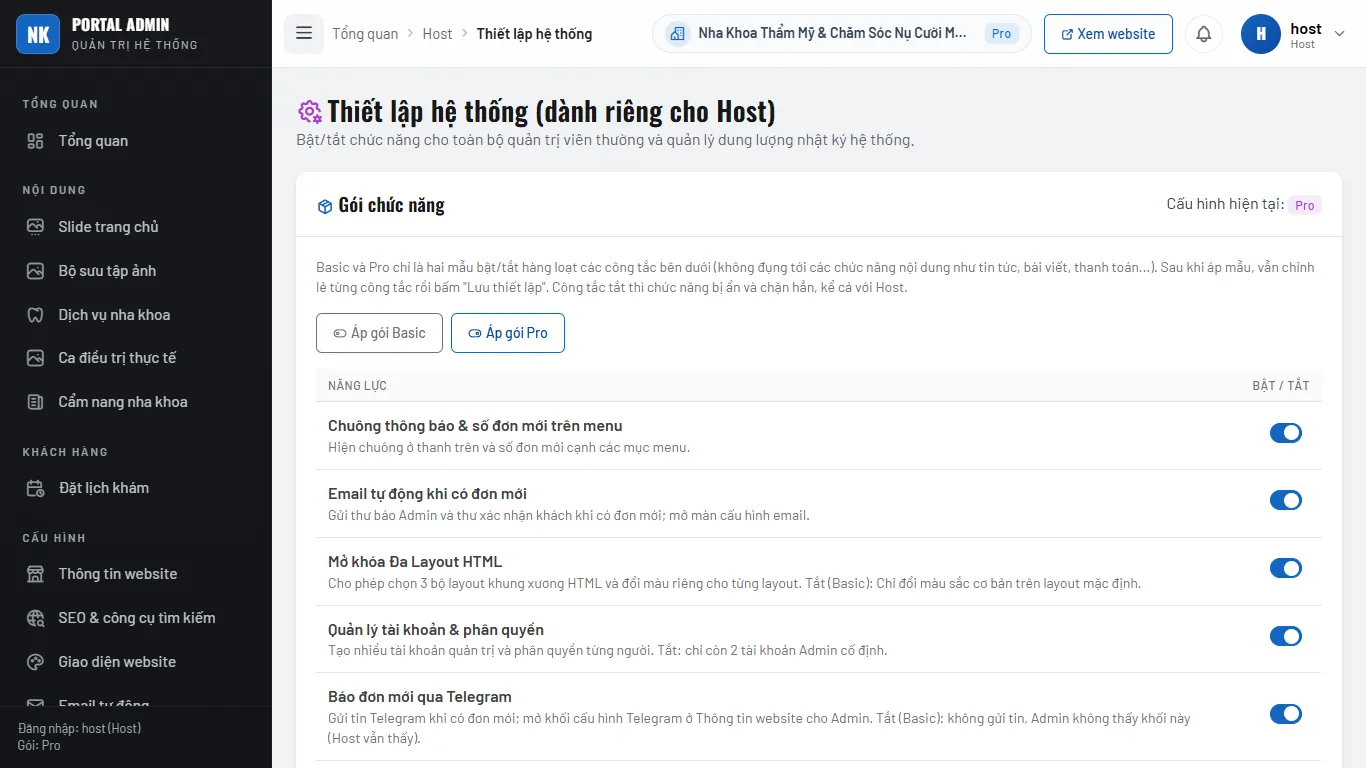The width and height of the screenshot is (1366, 768).
Task: Click the Gói: Pro sidebar footer text
Action: (x=39, y=745)
